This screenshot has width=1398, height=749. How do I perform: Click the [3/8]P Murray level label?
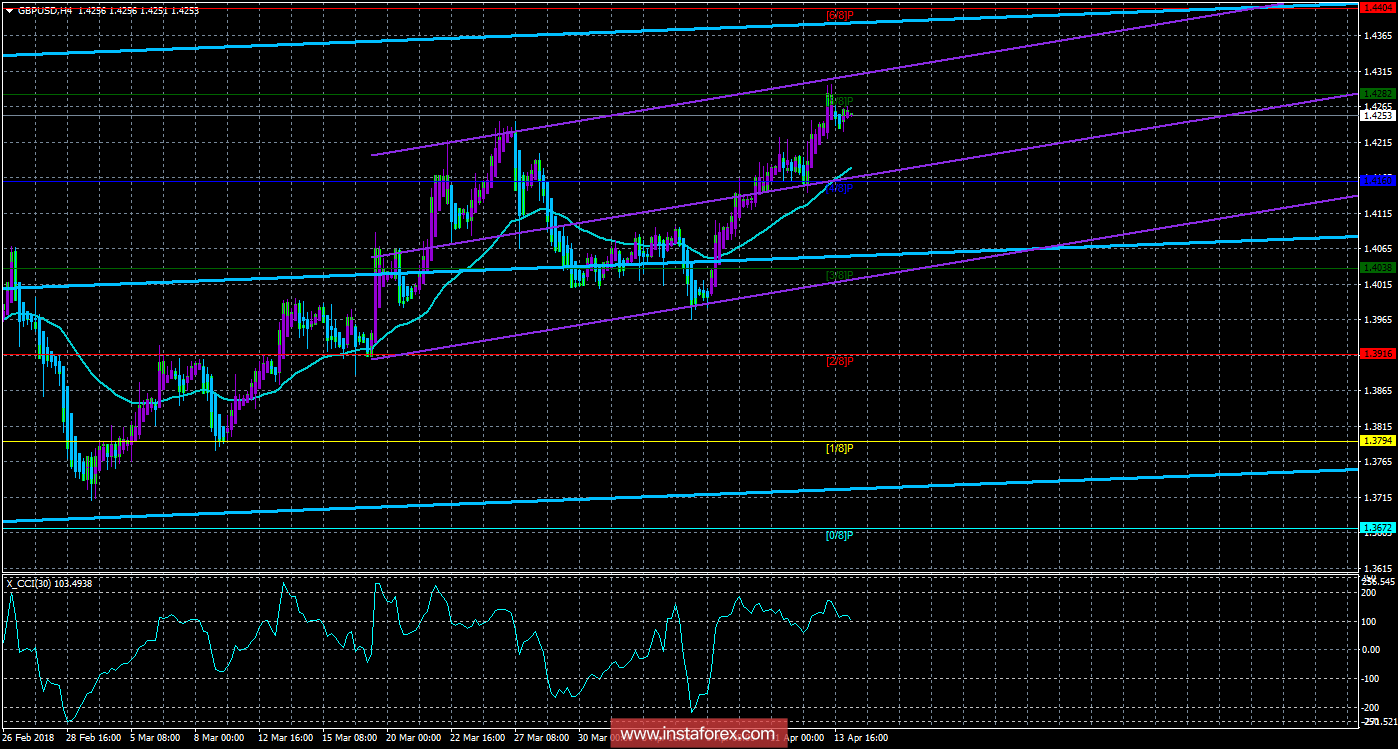tap(839, 275)
